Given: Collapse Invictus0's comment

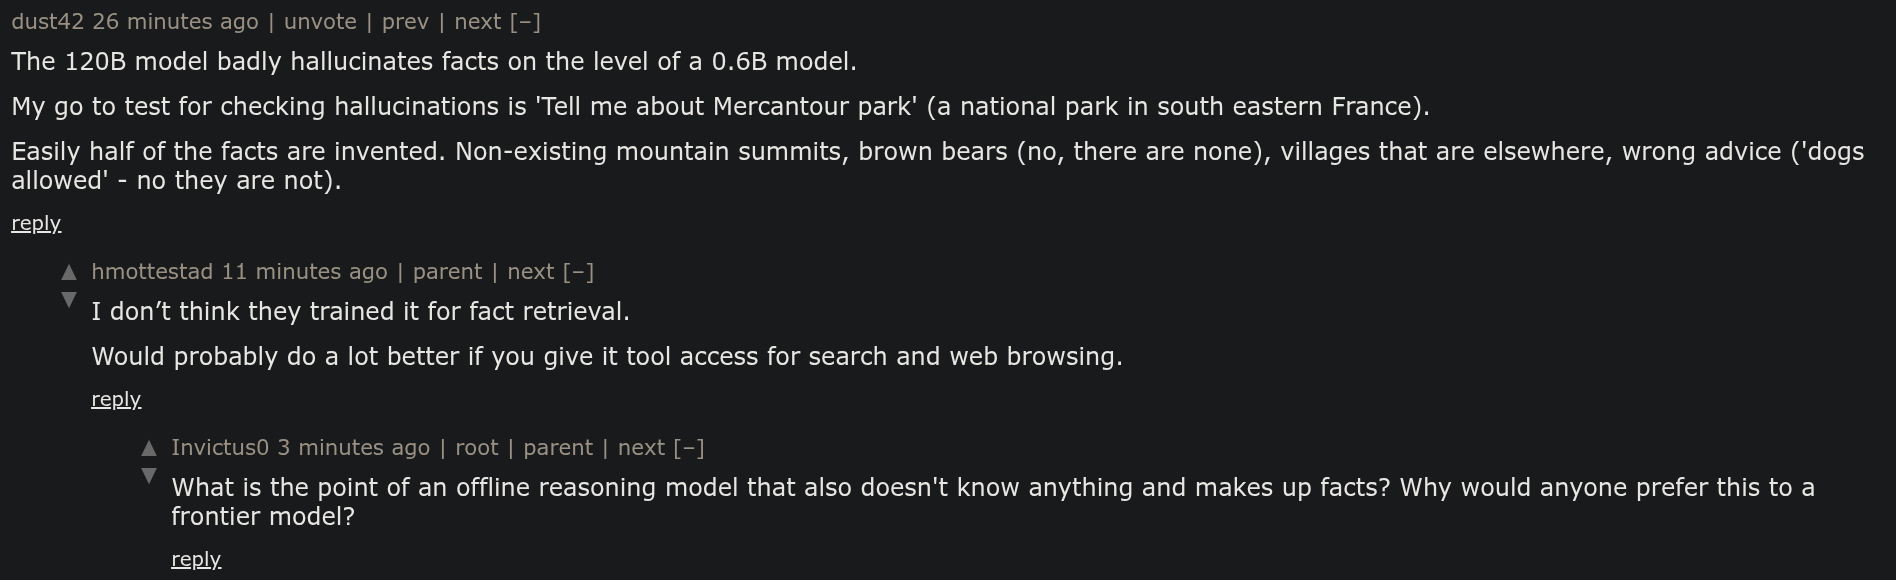Looking at the screenshot, I should (689, 448).
